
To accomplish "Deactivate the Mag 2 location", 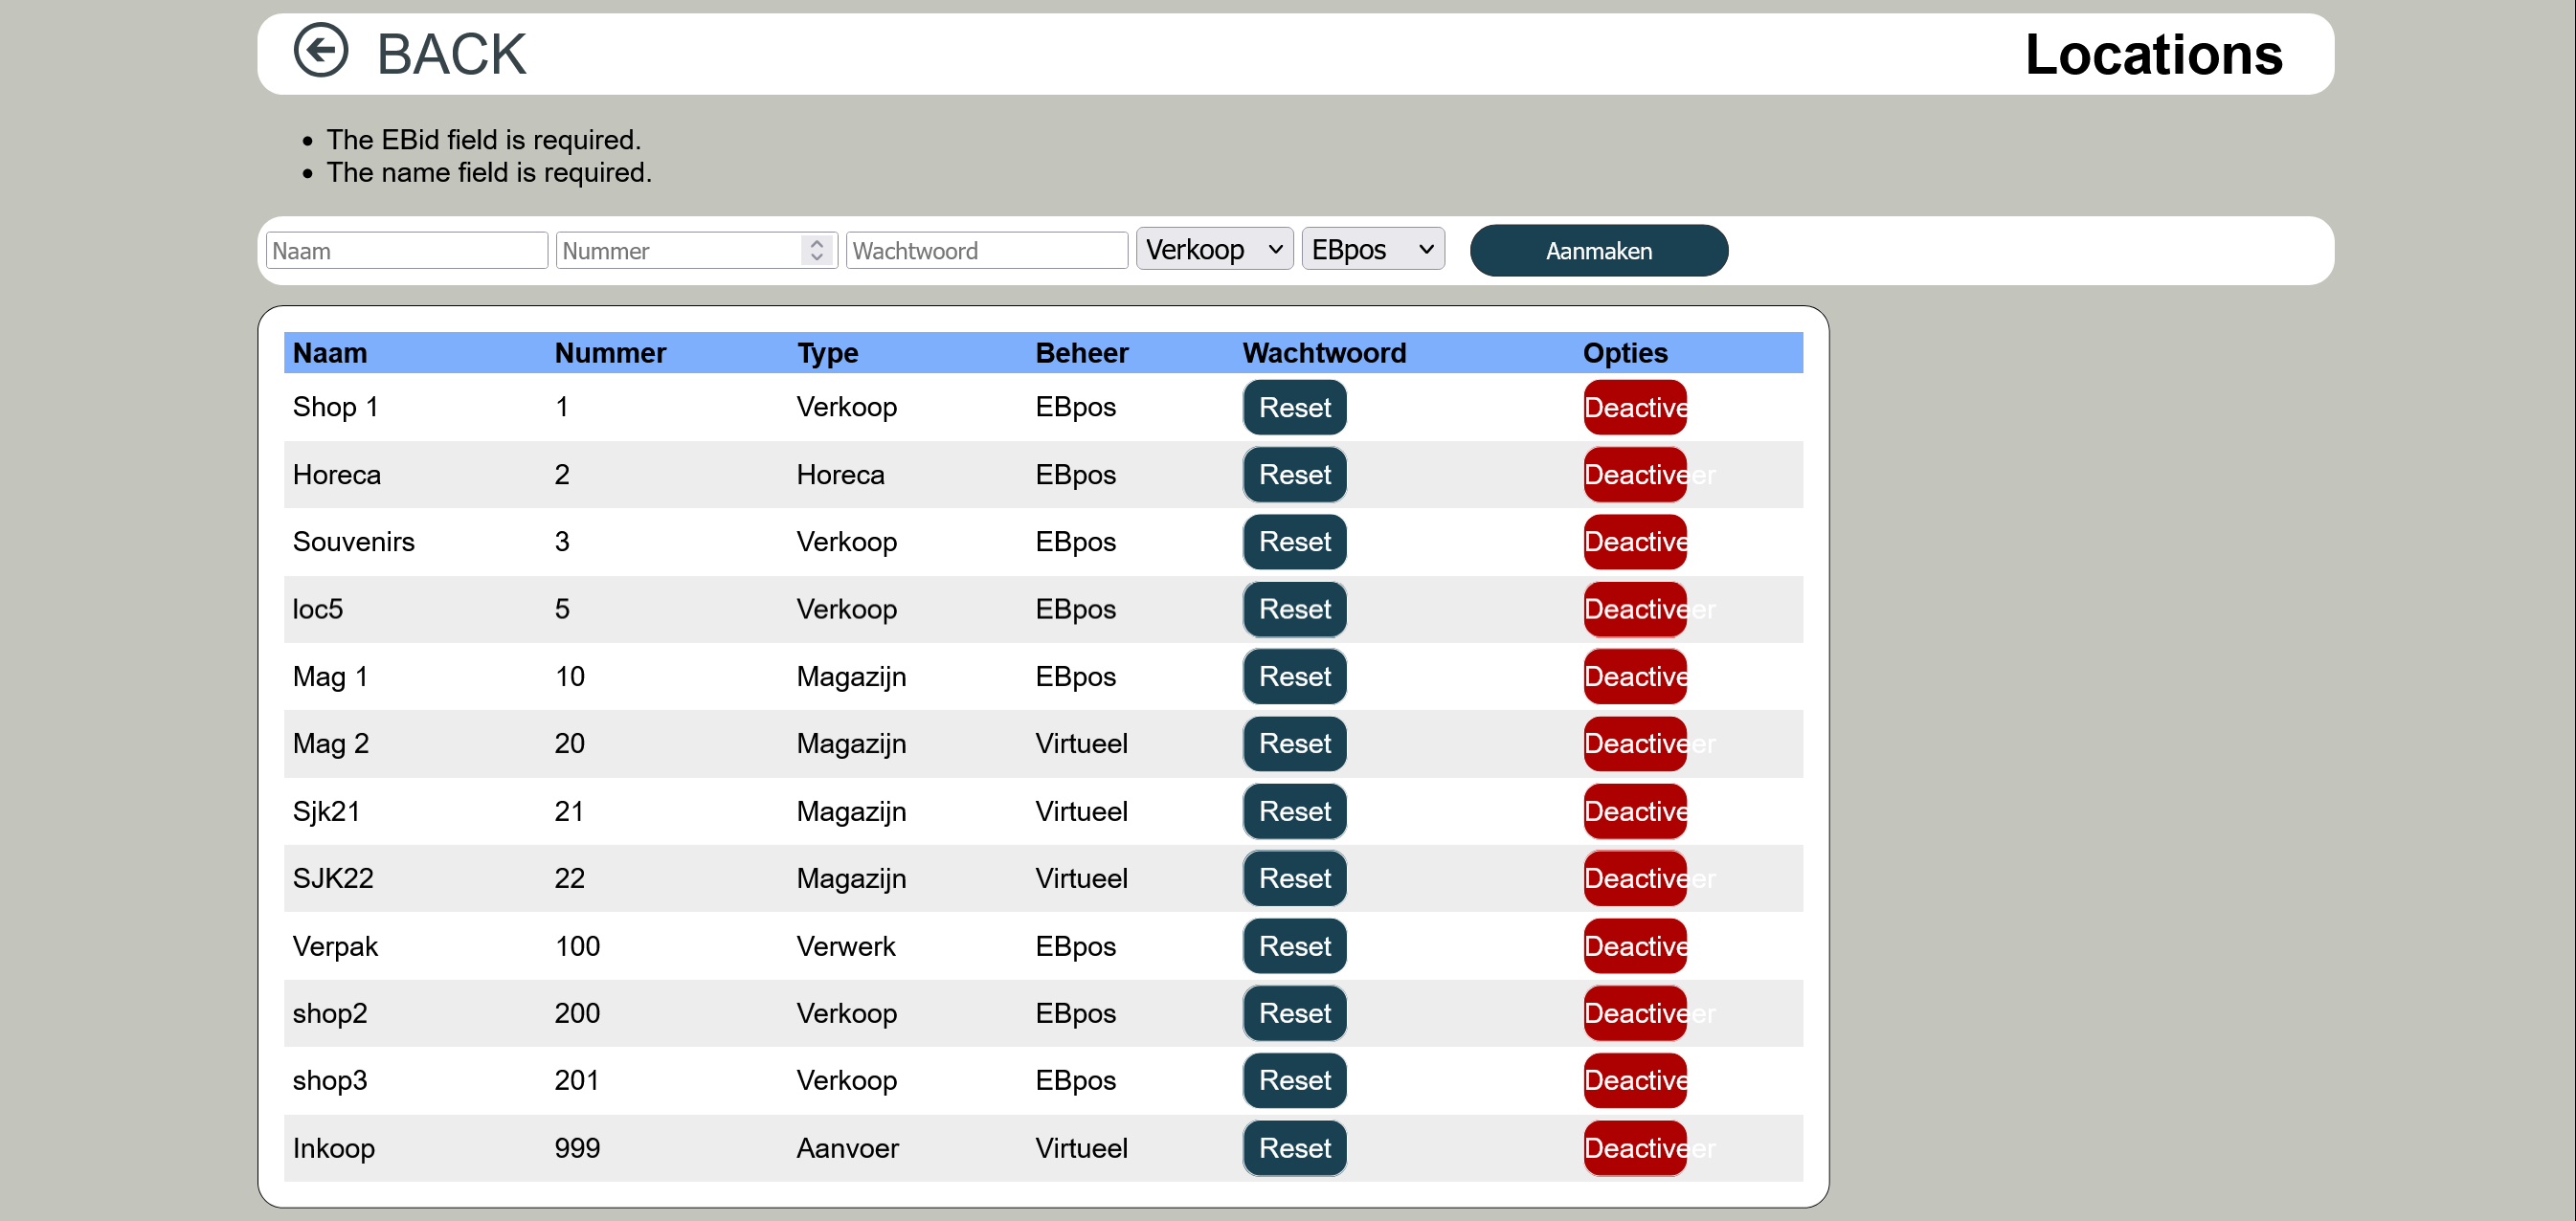I will [x=1634, y=744].
